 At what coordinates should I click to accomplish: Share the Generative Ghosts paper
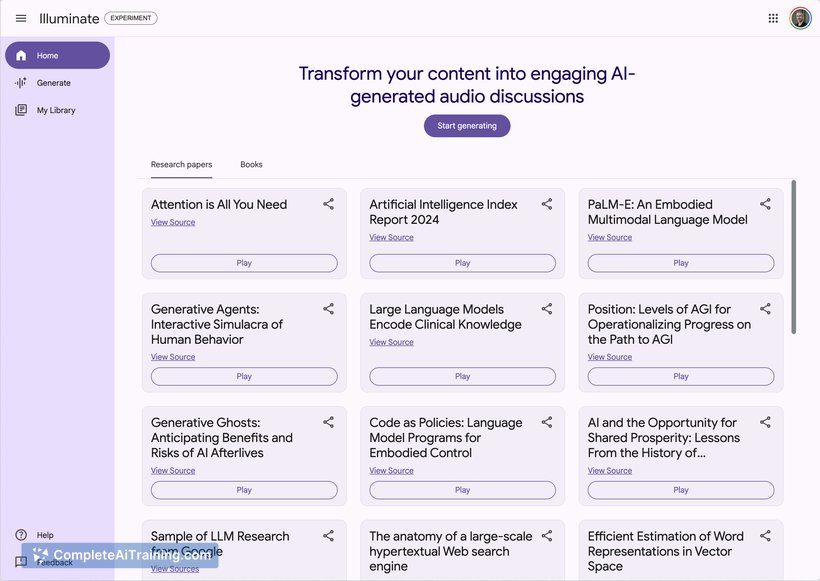point(328,422)
